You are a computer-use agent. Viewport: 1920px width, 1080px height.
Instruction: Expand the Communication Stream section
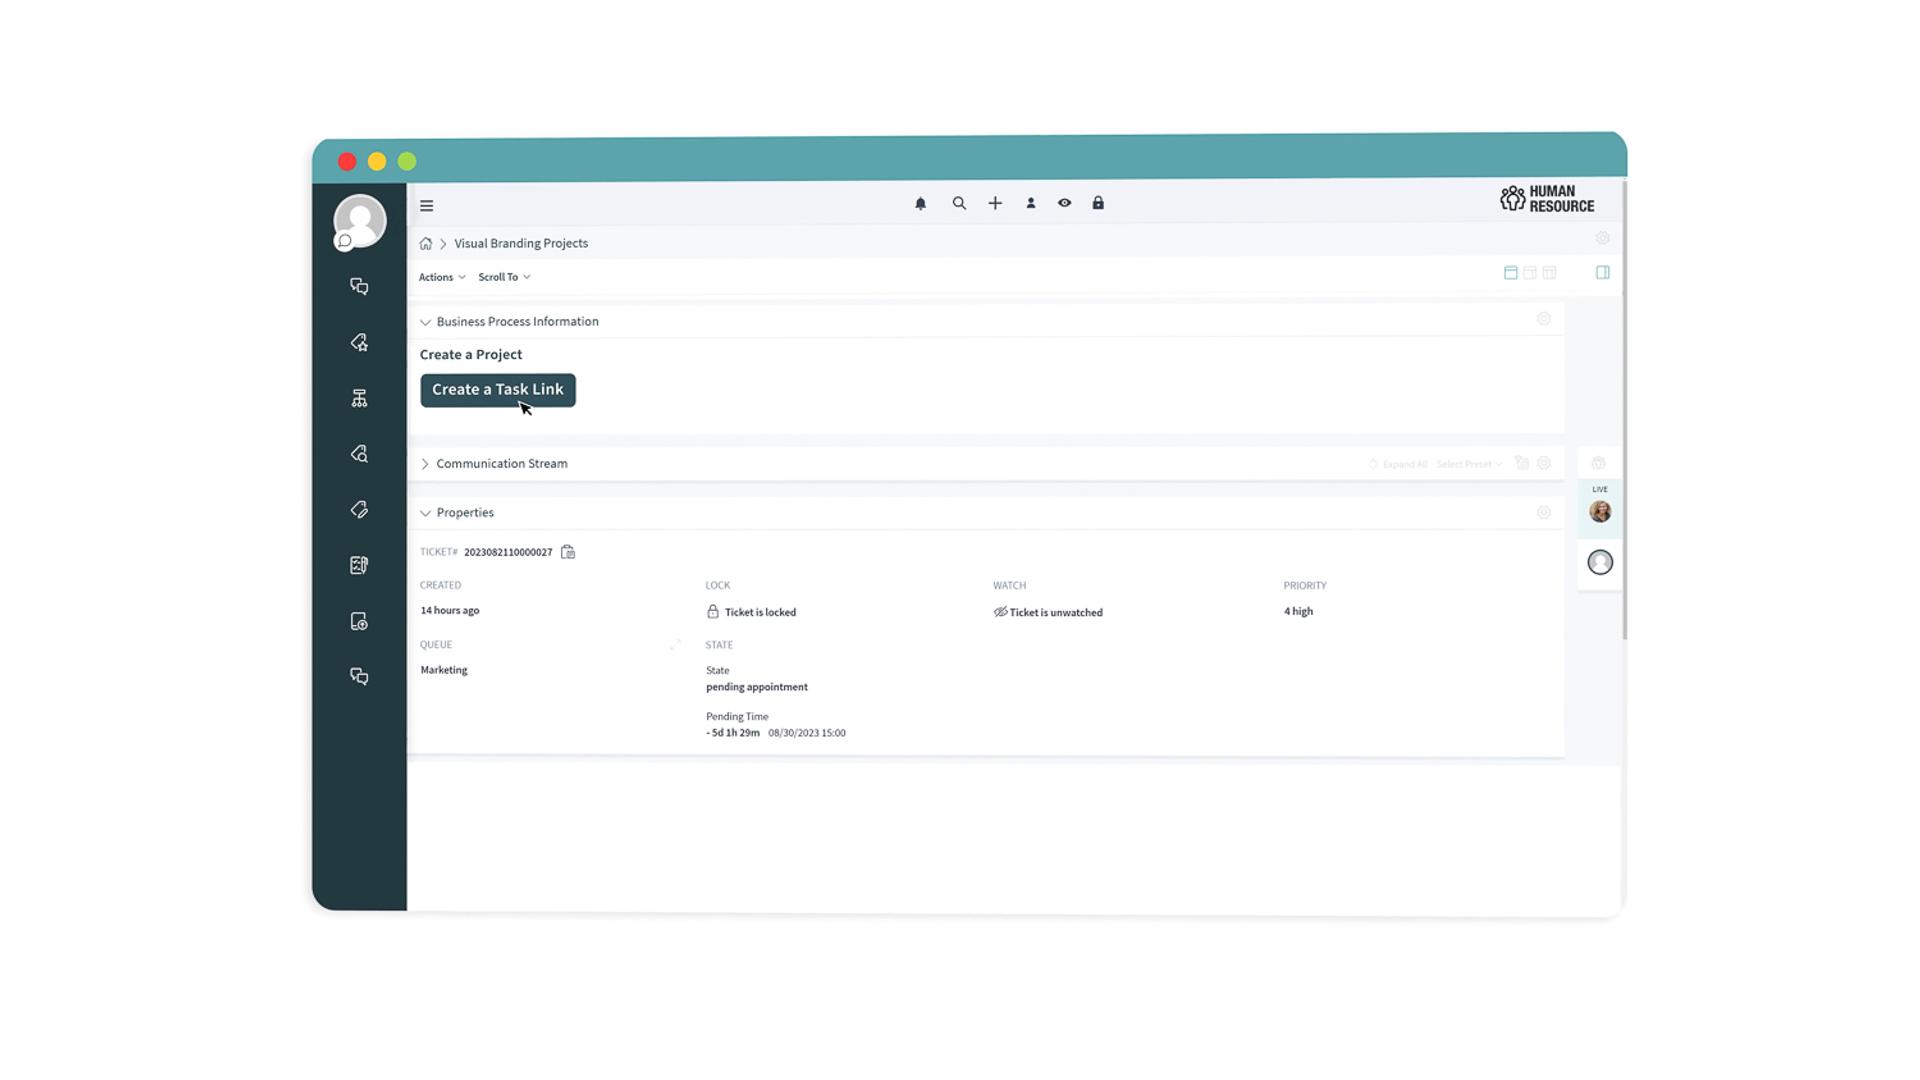pyautogui.click(x=425, y=464)
